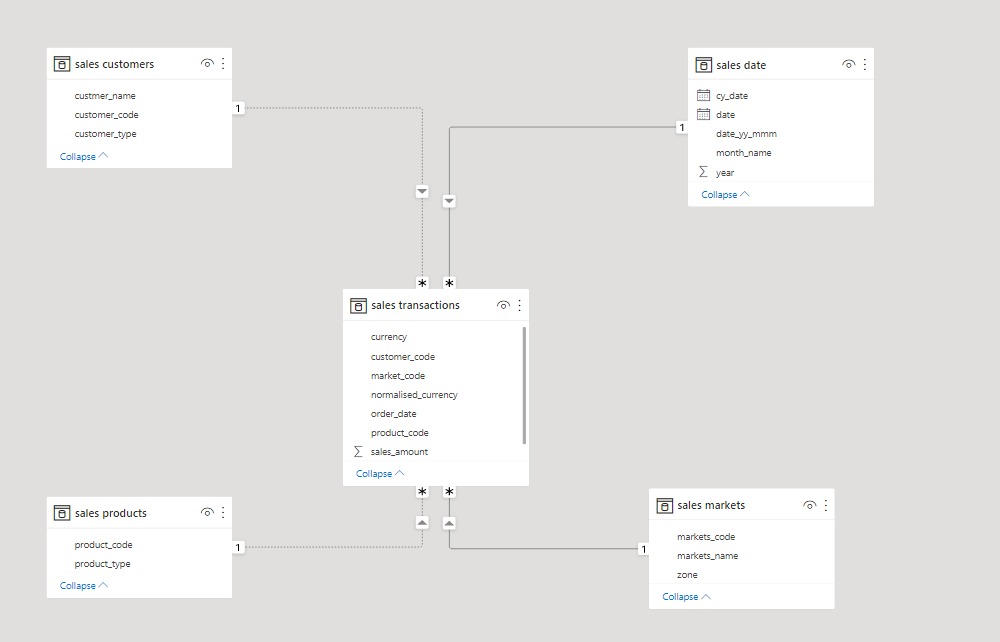Select the year field name in sales date
Image resolution: width=1000 pixels, height=642 pixels.
click(724, 173)
